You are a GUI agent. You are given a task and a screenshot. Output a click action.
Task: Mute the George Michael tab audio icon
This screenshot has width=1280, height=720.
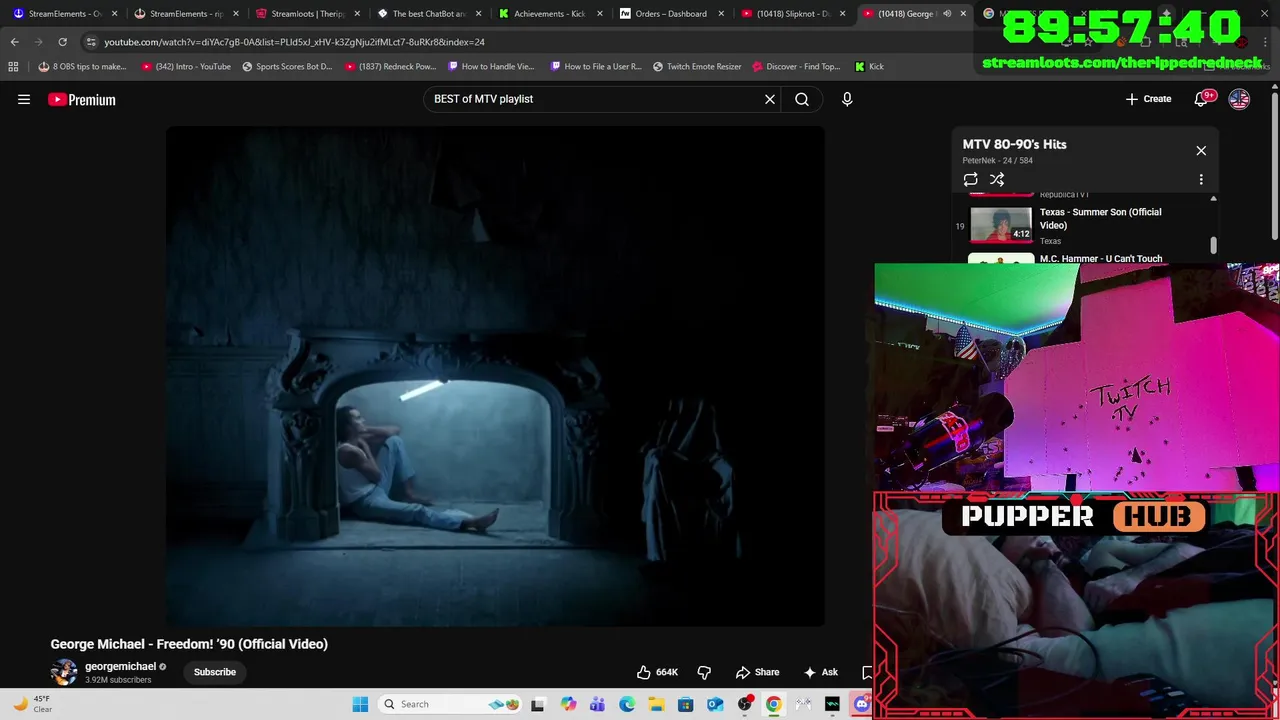947,14
